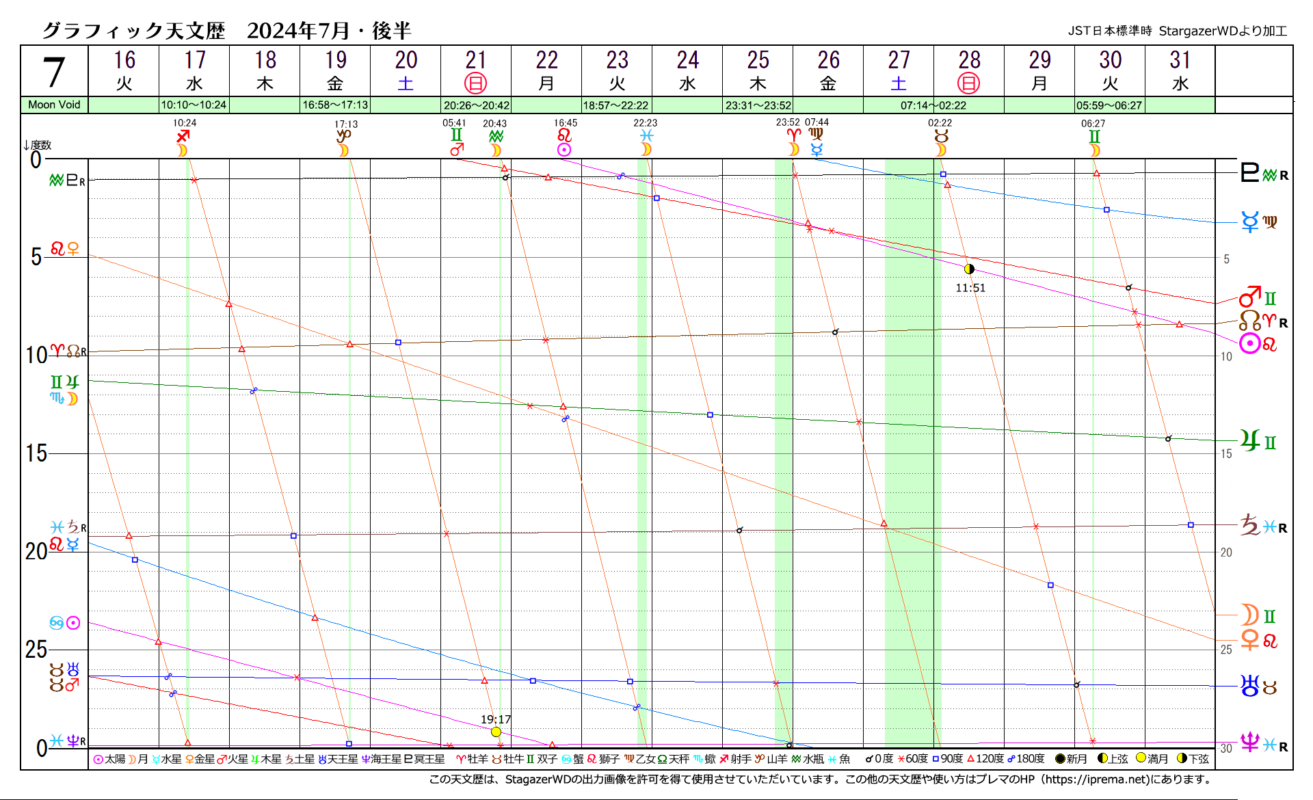The image size is (1313, 800).
Task: Click the full moon marker at 19:17
Action: click(x=496, y=732)
